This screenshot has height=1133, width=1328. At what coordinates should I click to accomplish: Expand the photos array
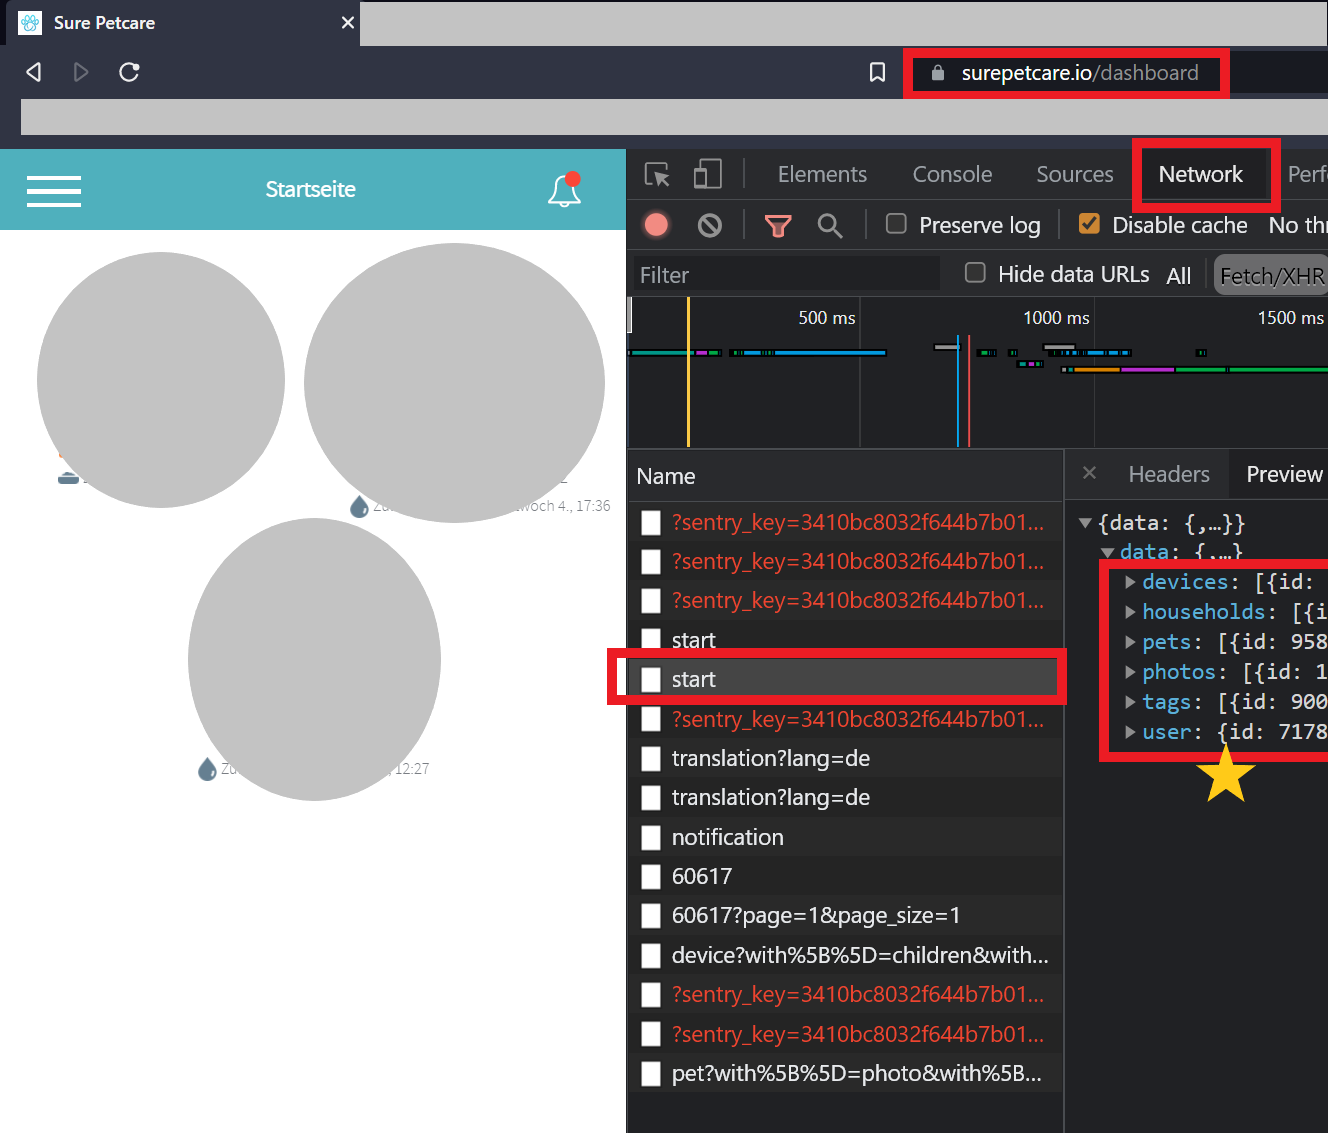1130,672
